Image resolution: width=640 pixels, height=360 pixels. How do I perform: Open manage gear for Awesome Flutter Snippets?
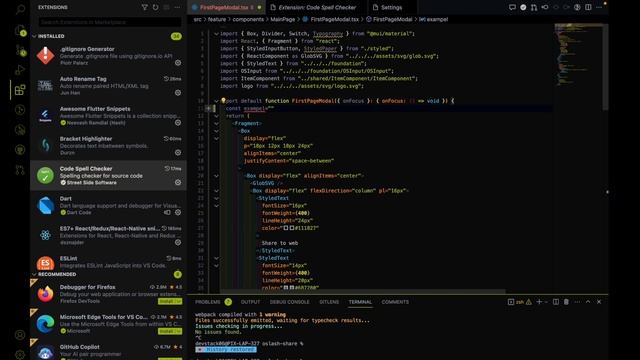[178, 122]
